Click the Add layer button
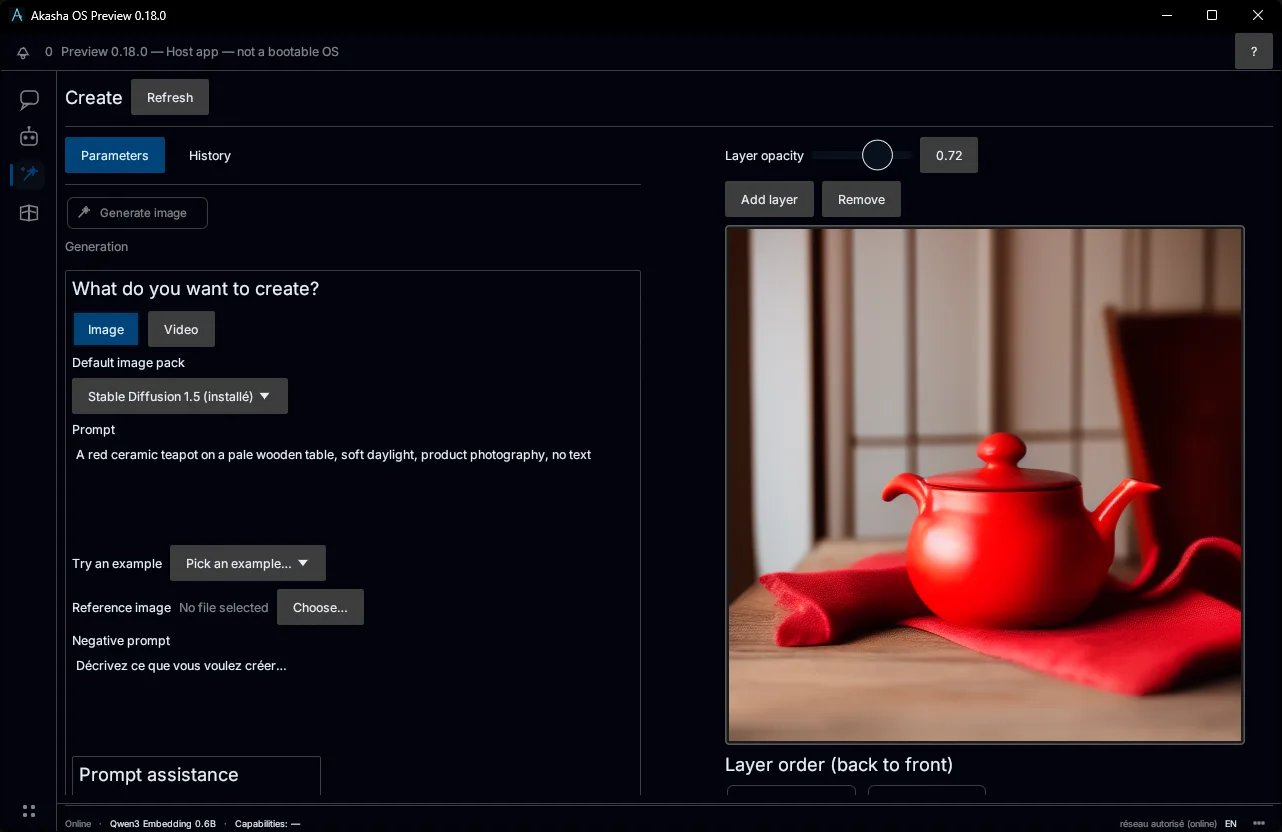Image resolution: width=1282 pixels, height=832 pixels. click(769, 199)
